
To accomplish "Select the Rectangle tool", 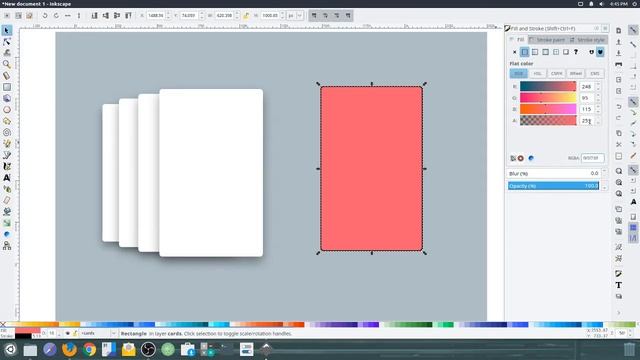I will point(7,87).
